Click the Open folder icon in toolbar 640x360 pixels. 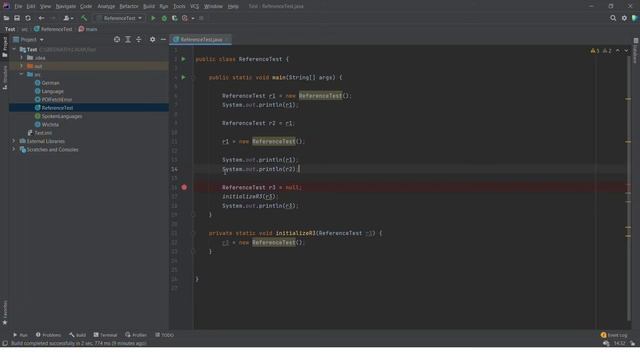click(x=6, y=18)
